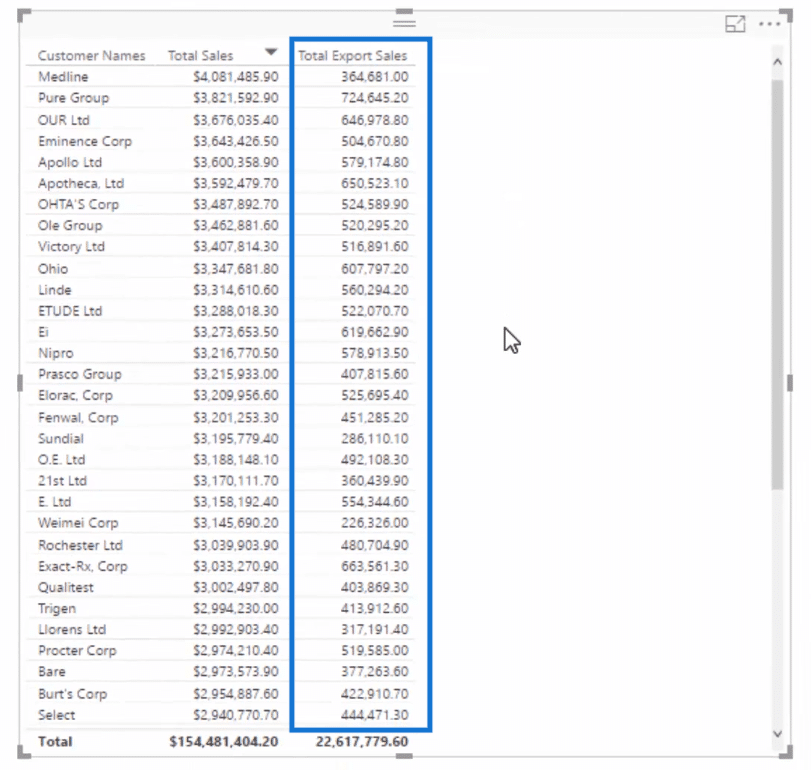Open Focus mode icon on table visual
The width and height of the screenshot is (811, 770).
pyautogui.click(x=735, y=24)
